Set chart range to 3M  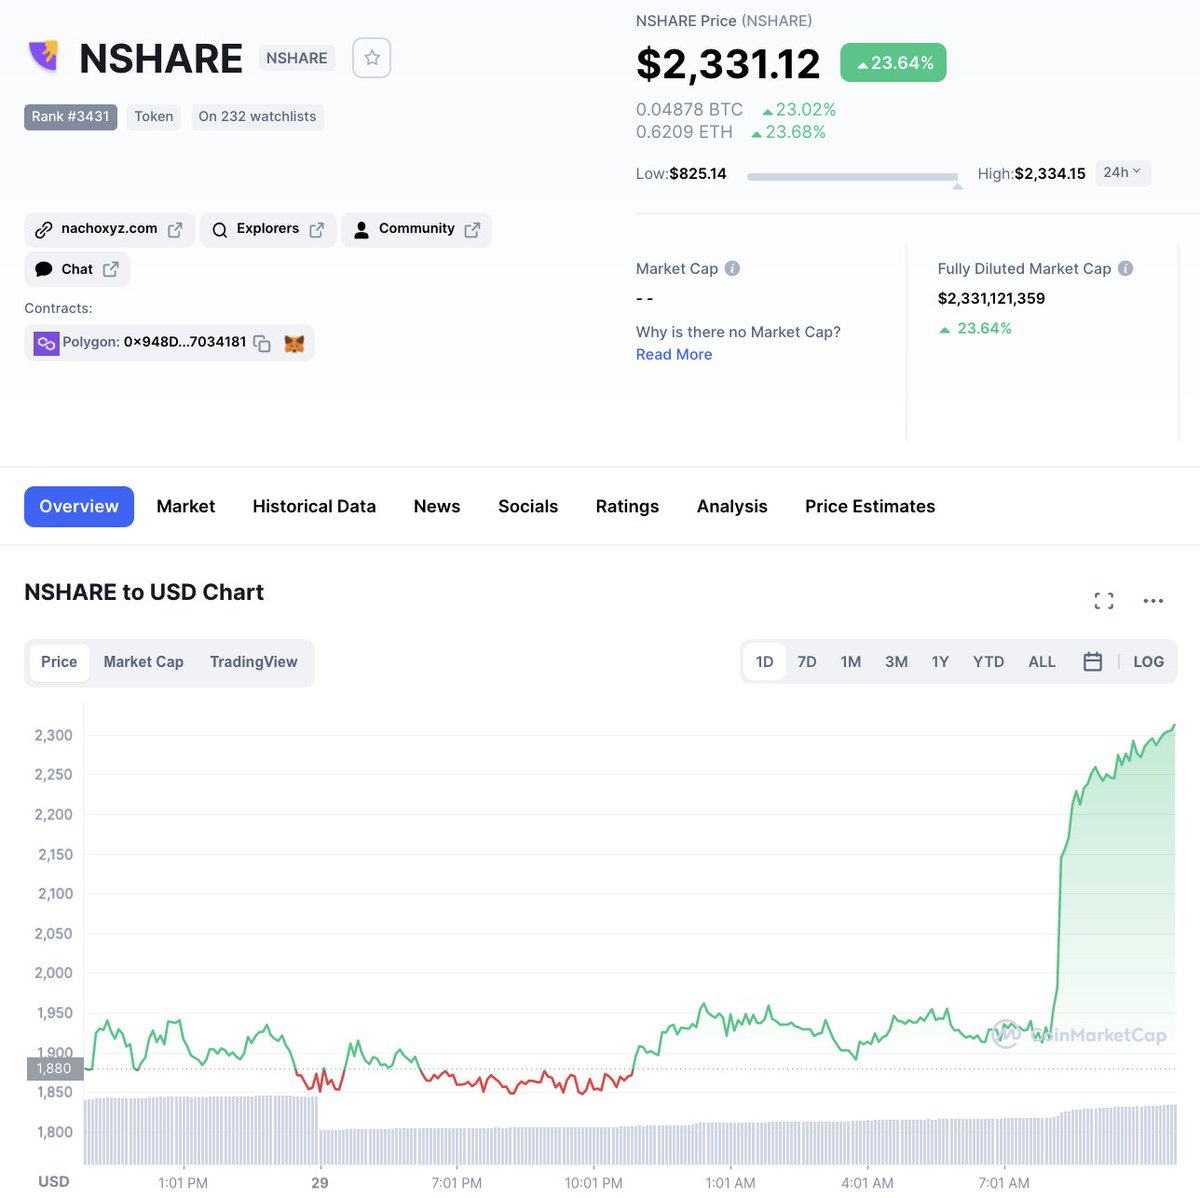point(896,662)
